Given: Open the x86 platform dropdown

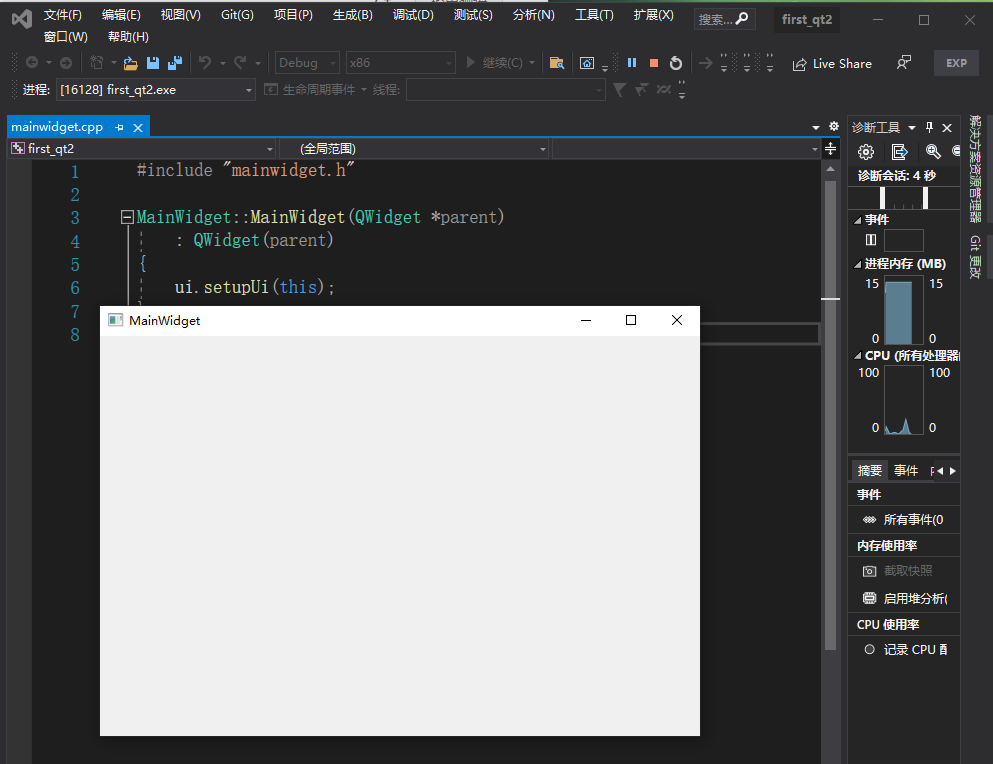Looking at the screenshot, I should tap(400, 63).
